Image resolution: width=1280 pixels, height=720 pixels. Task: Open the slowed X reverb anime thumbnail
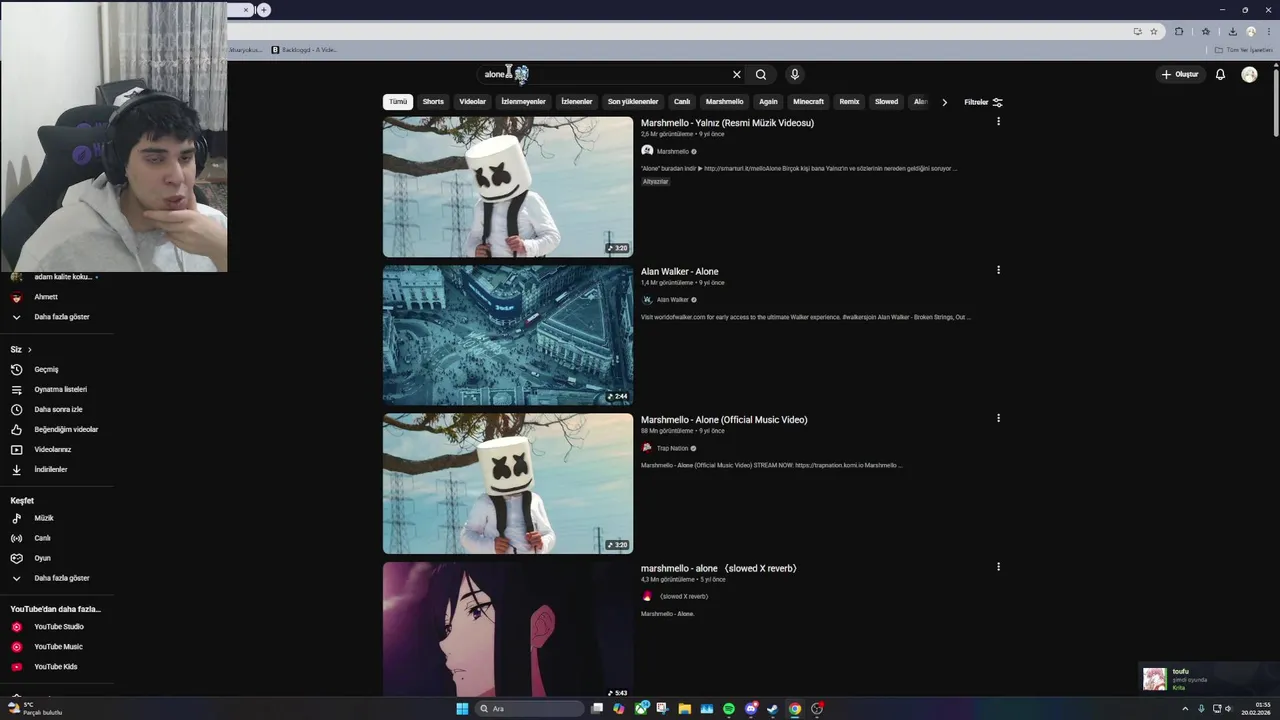click(508, 630)
